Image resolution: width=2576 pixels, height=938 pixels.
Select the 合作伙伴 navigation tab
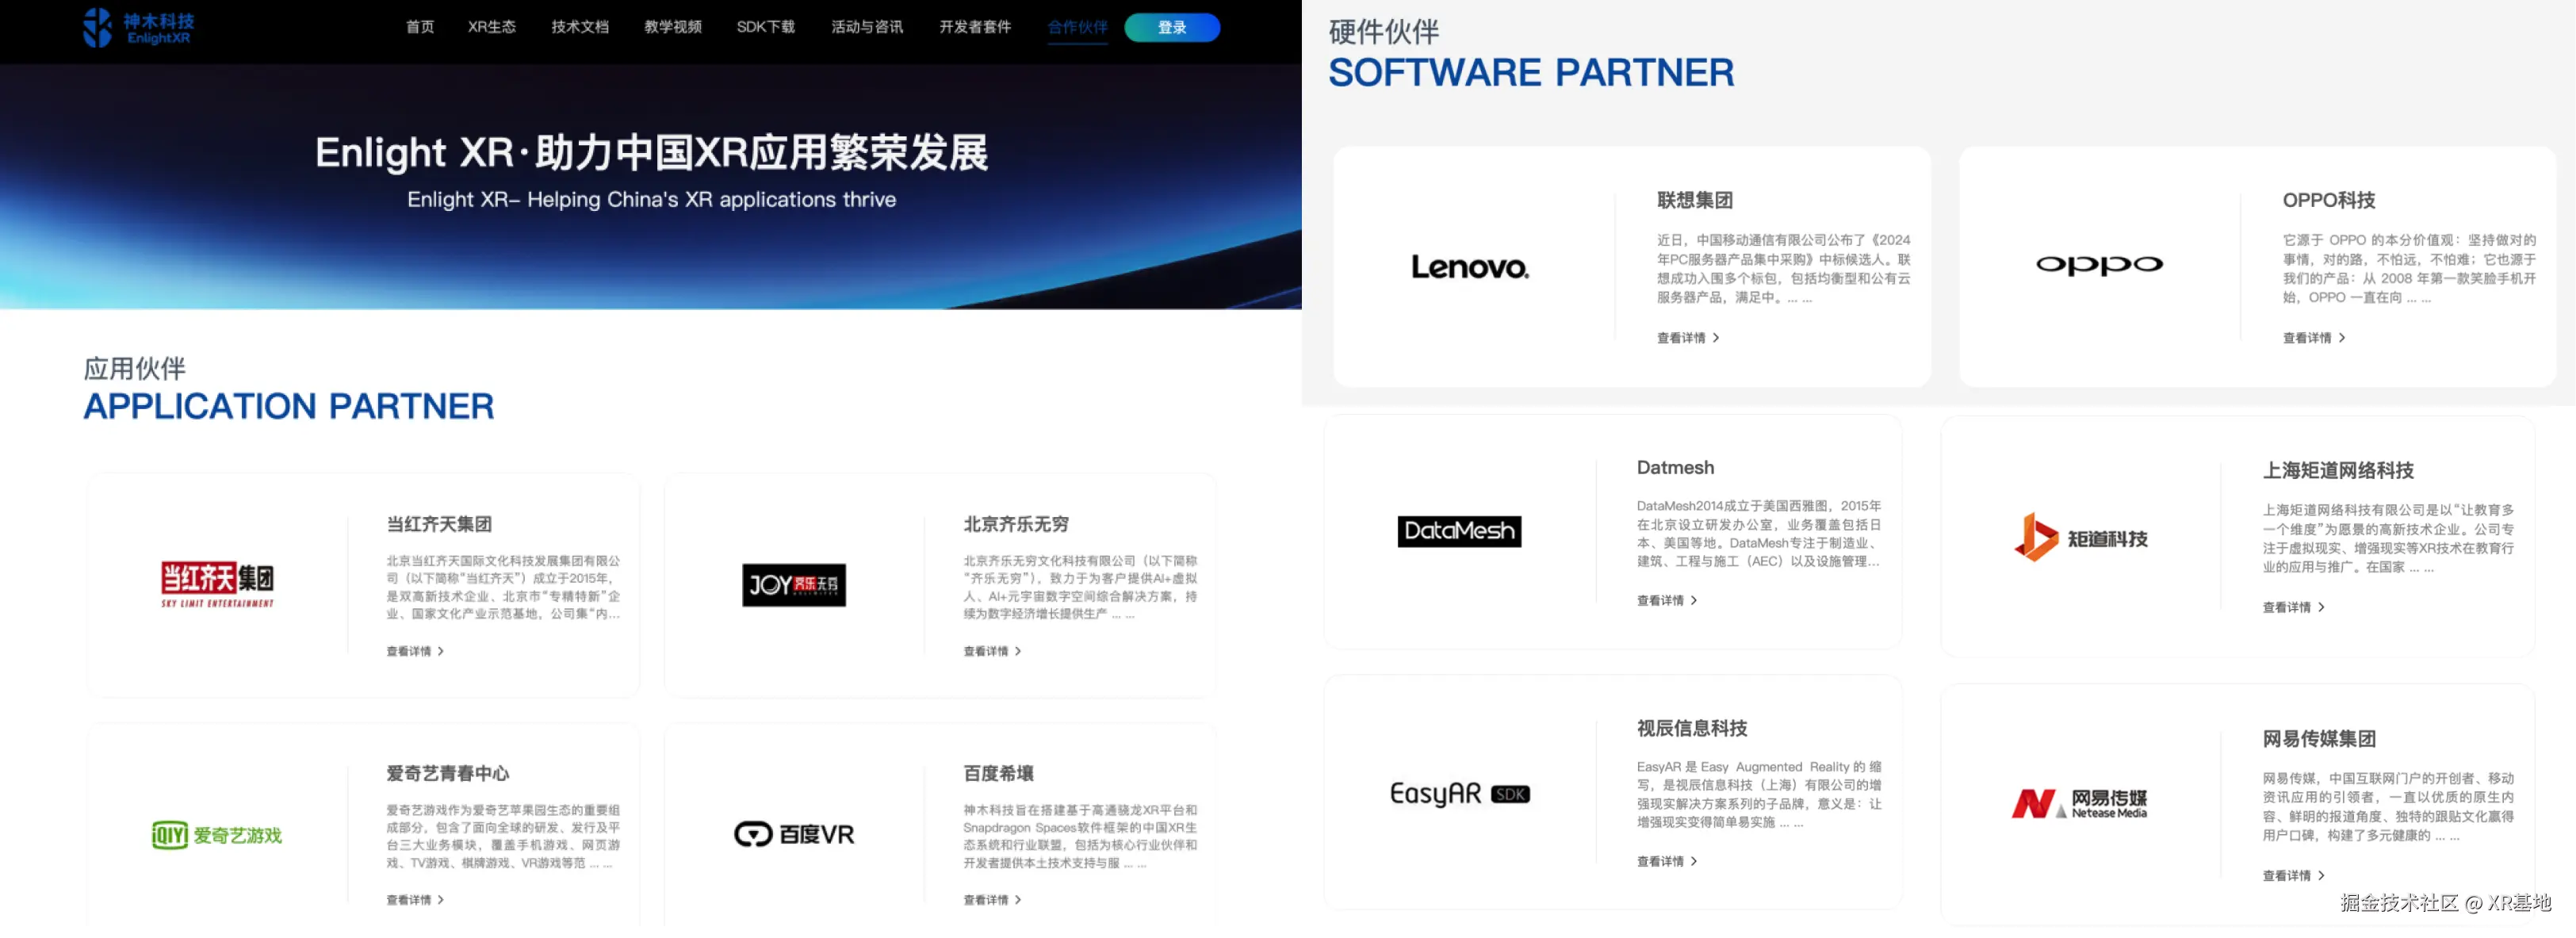1077,27
